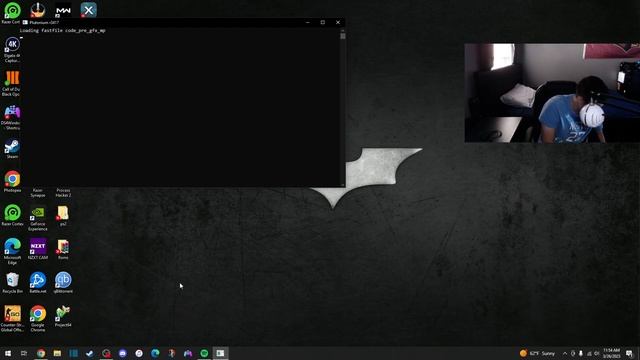Viewport: 640px width, 360px height.
Task: Open the Elgato 4K Capture desktop icon
Action: tap(12, 49)
